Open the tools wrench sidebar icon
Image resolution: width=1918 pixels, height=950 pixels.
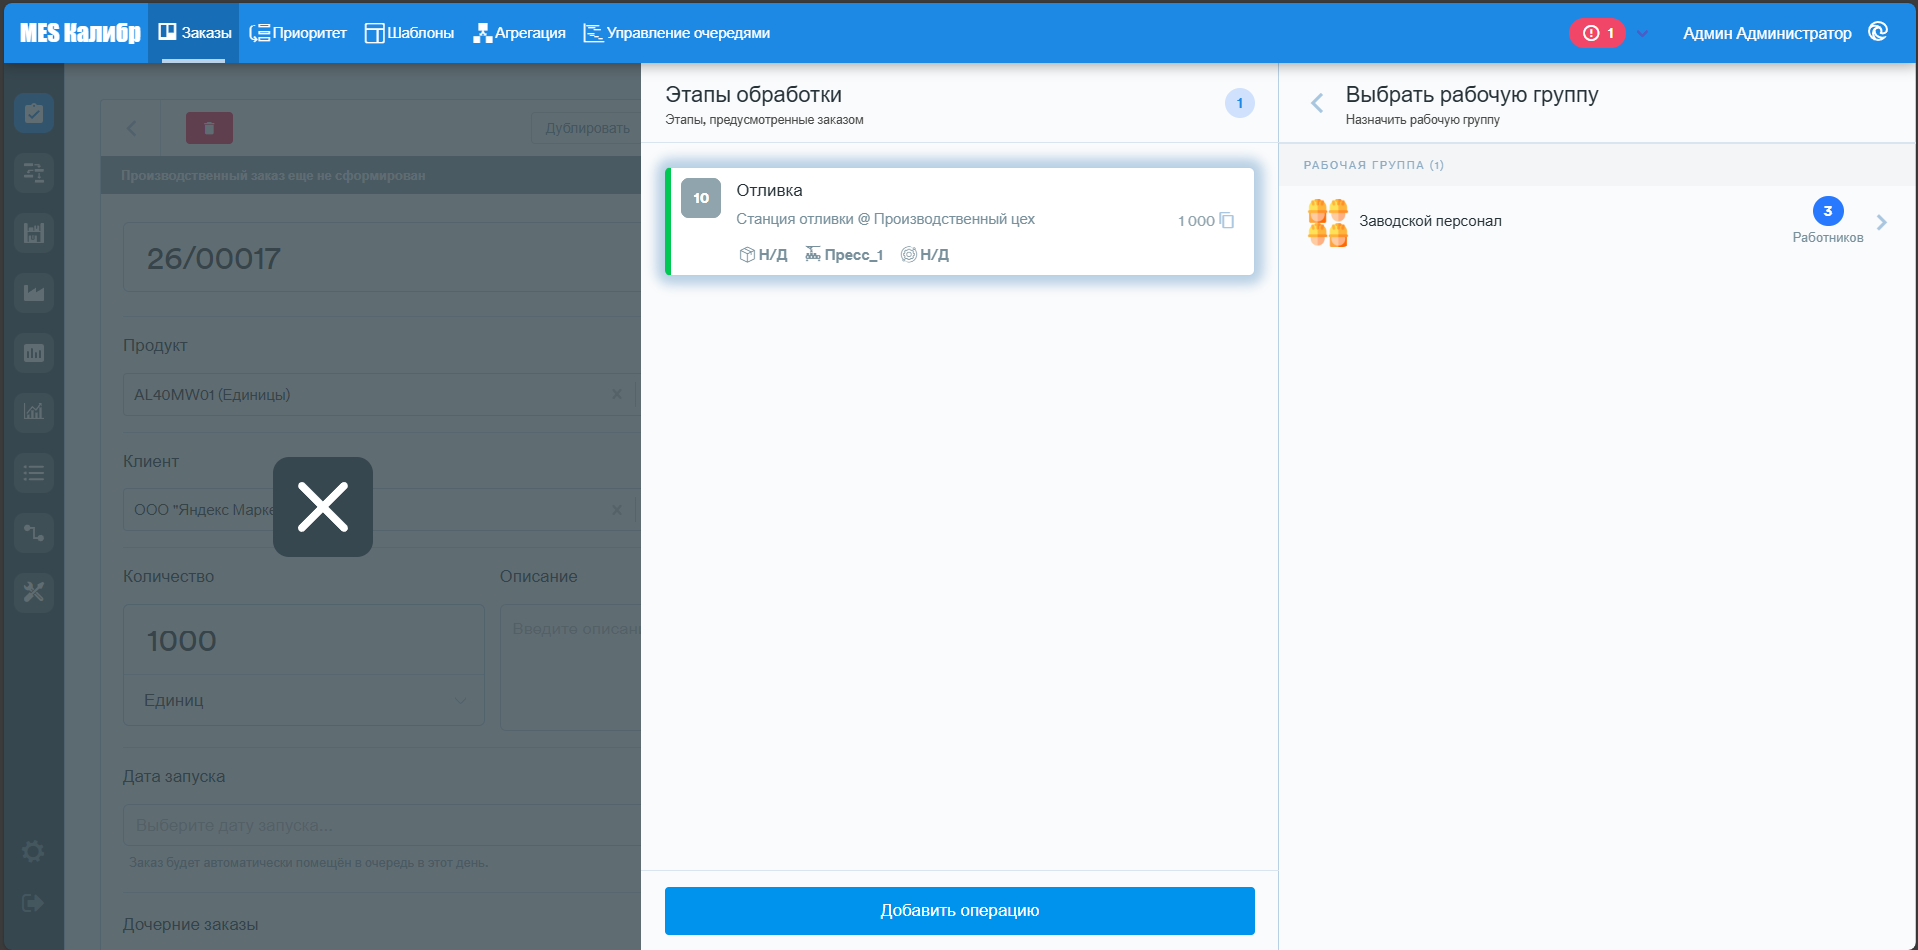(x=34, y=593)
